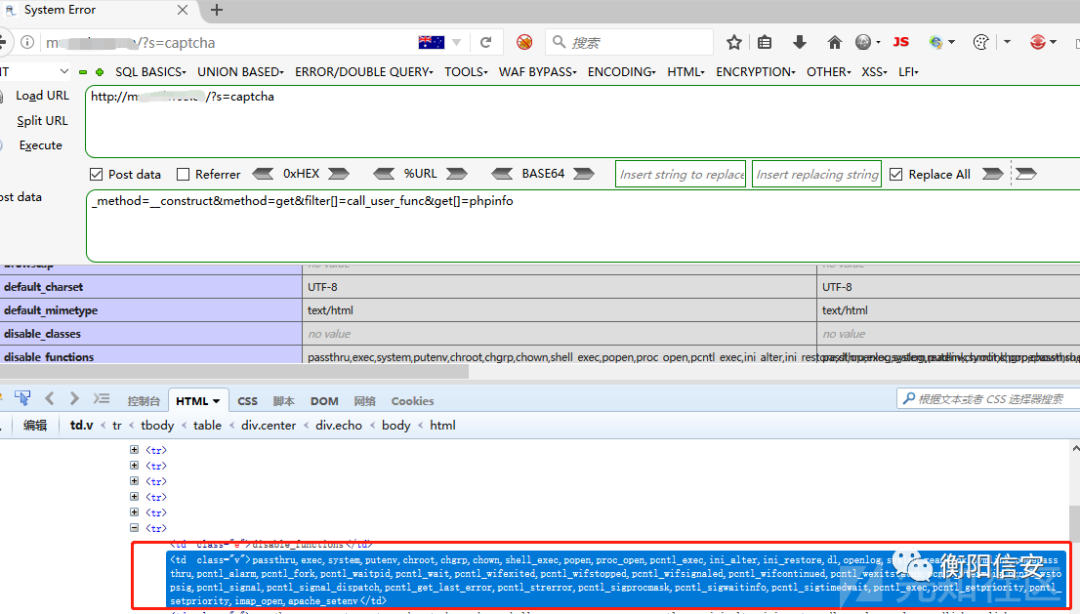URL-encode with right arrow beside %URL
Viewport: 1080px width, 614px height.
tap(456, 174)
